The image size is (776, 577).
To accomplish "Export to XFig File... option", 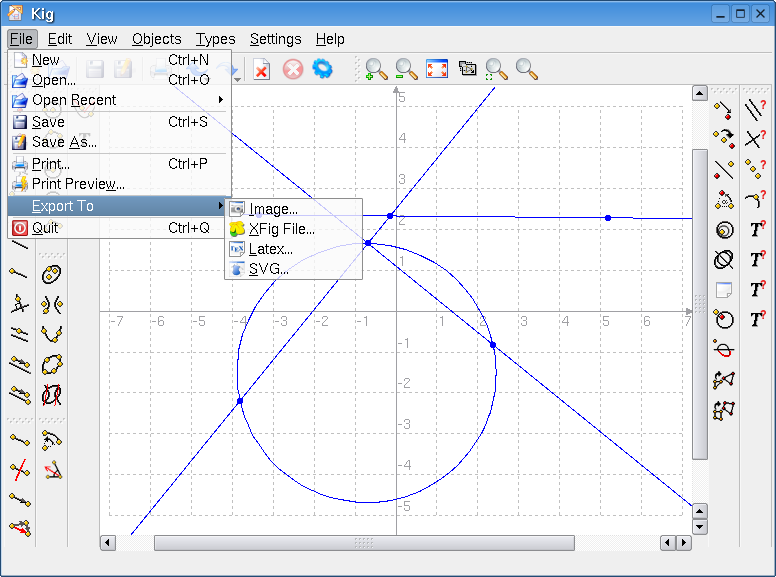I will tap(293, 229).
